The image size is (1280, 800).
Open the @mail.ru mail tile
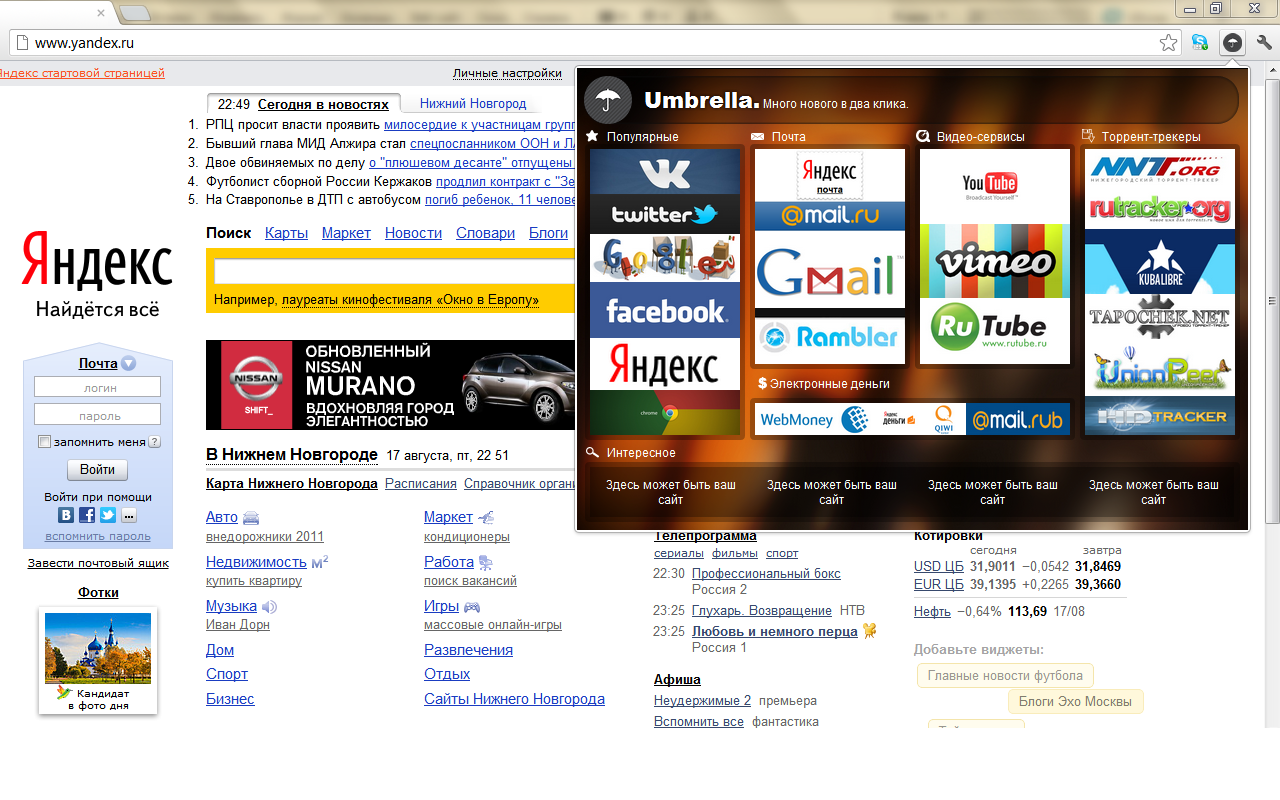(830, 216)
